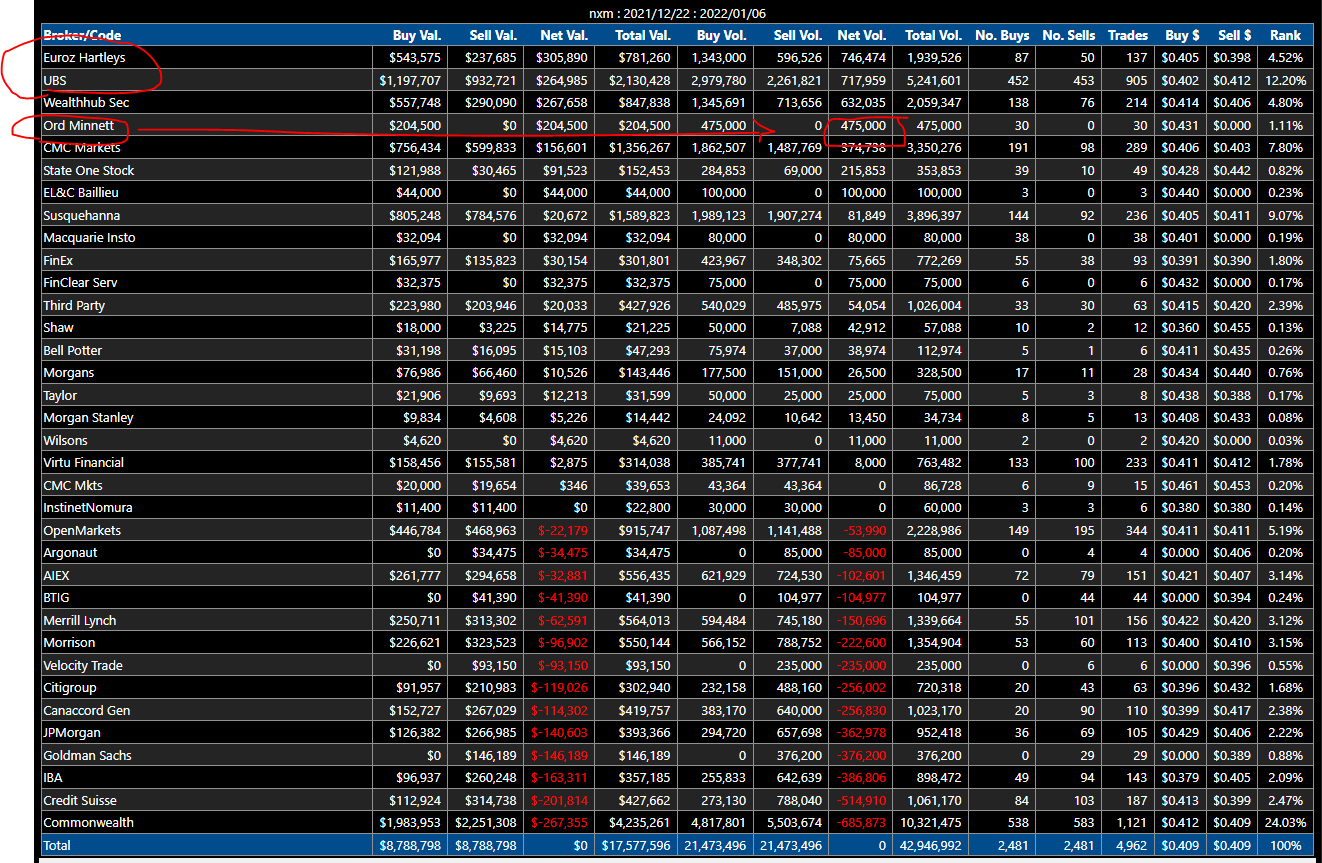Click the Net Vol. column header

[863, 35]
